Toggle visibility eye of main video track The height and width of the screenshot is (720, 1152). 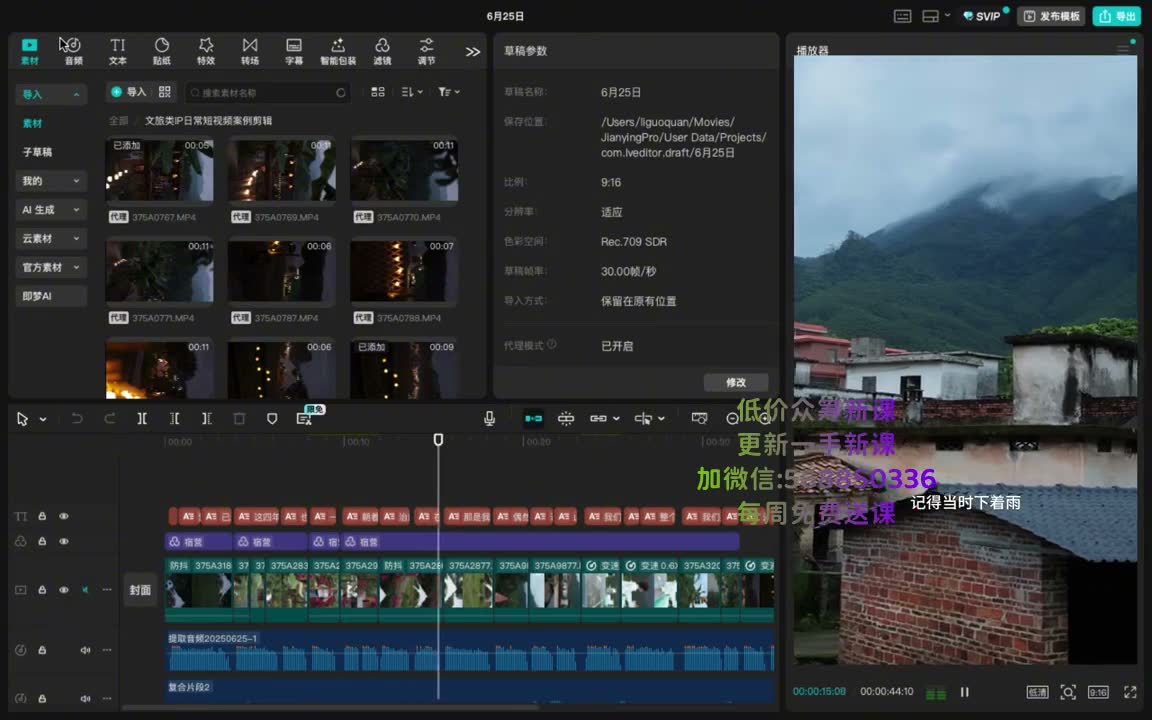(64, 590)
